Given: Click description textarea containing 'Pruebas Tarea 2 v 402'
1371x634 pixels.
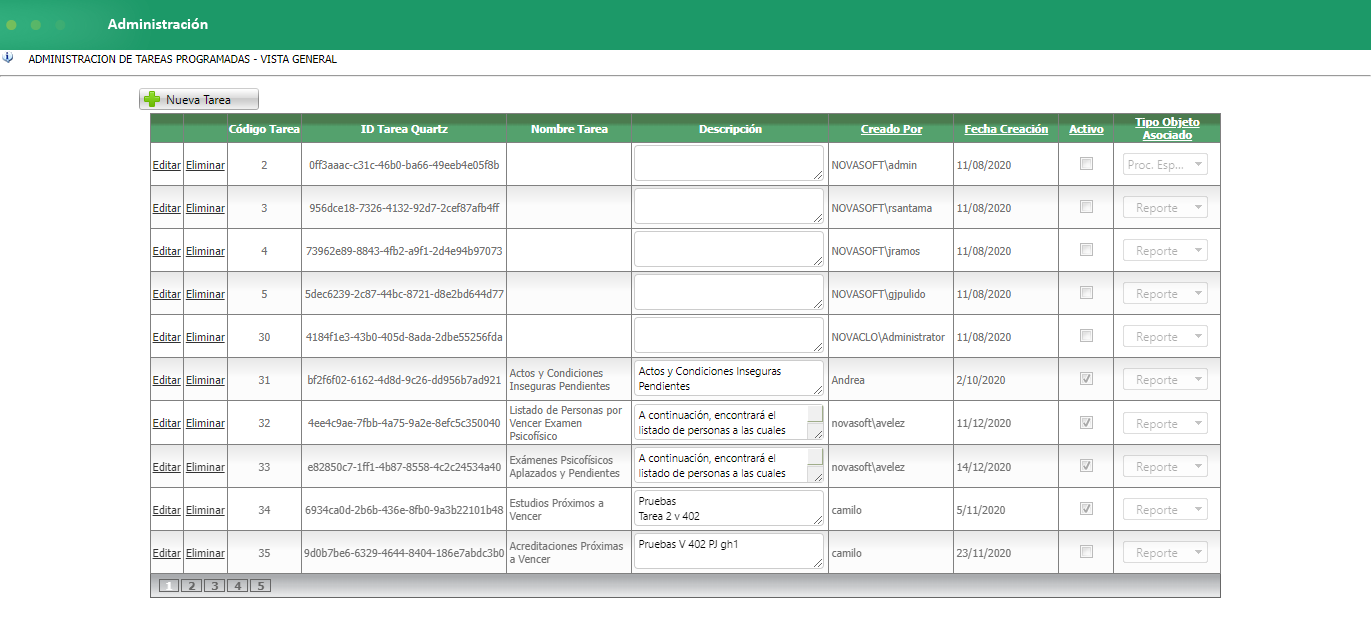Looking at the screenshot, I should coord(729,507).
